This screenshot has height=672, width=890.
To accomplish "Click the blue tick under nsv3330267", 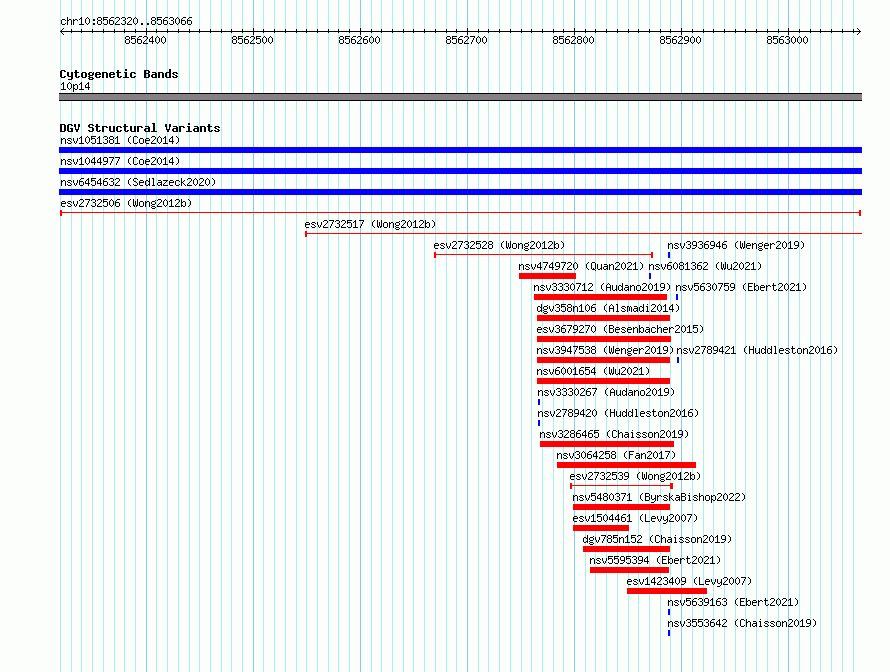I will 539,402.
